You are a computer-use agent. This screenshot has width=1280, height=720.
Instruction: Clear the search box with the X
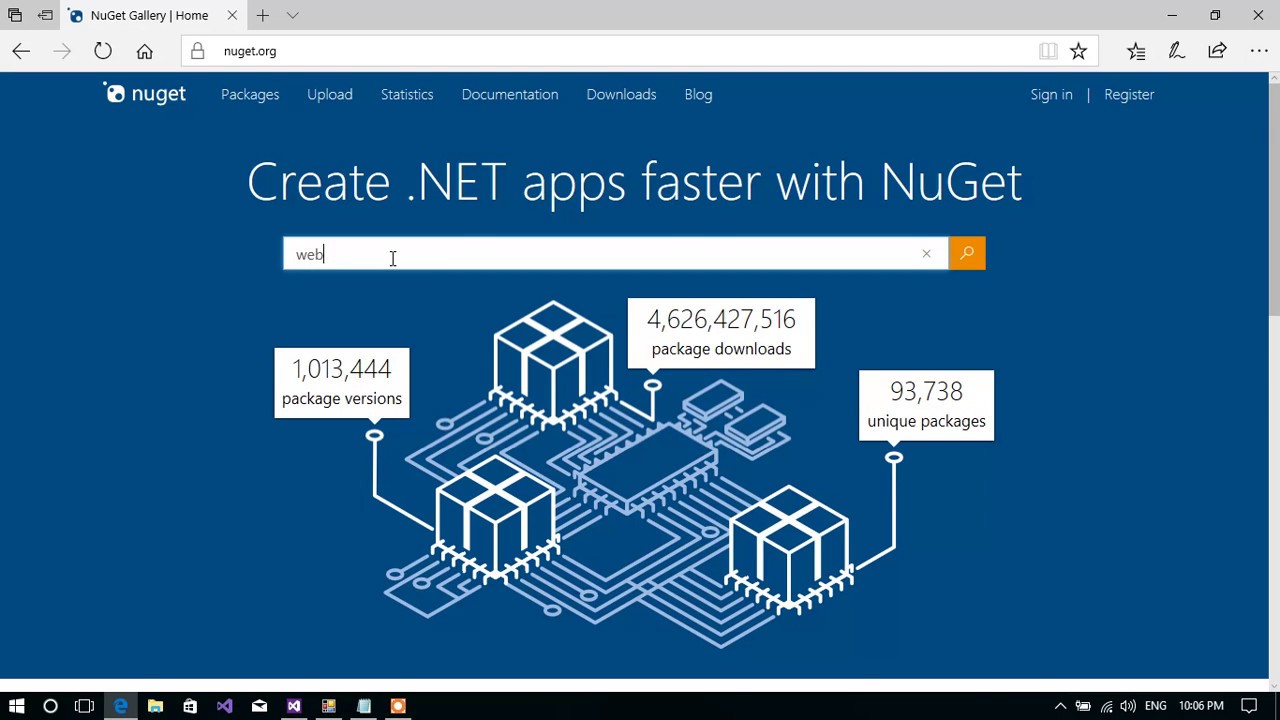pos(926,254)
